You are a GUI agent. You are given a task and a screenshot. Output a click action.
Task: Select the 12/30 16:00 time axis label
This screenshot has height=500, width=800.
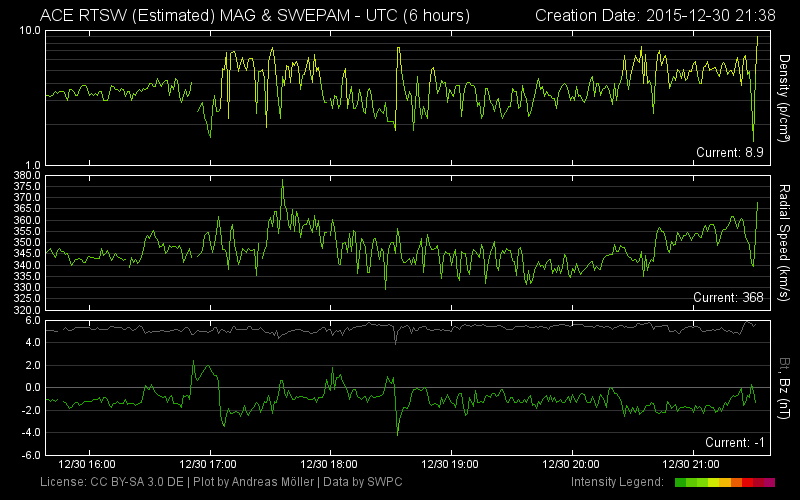(x=86, y=465)
